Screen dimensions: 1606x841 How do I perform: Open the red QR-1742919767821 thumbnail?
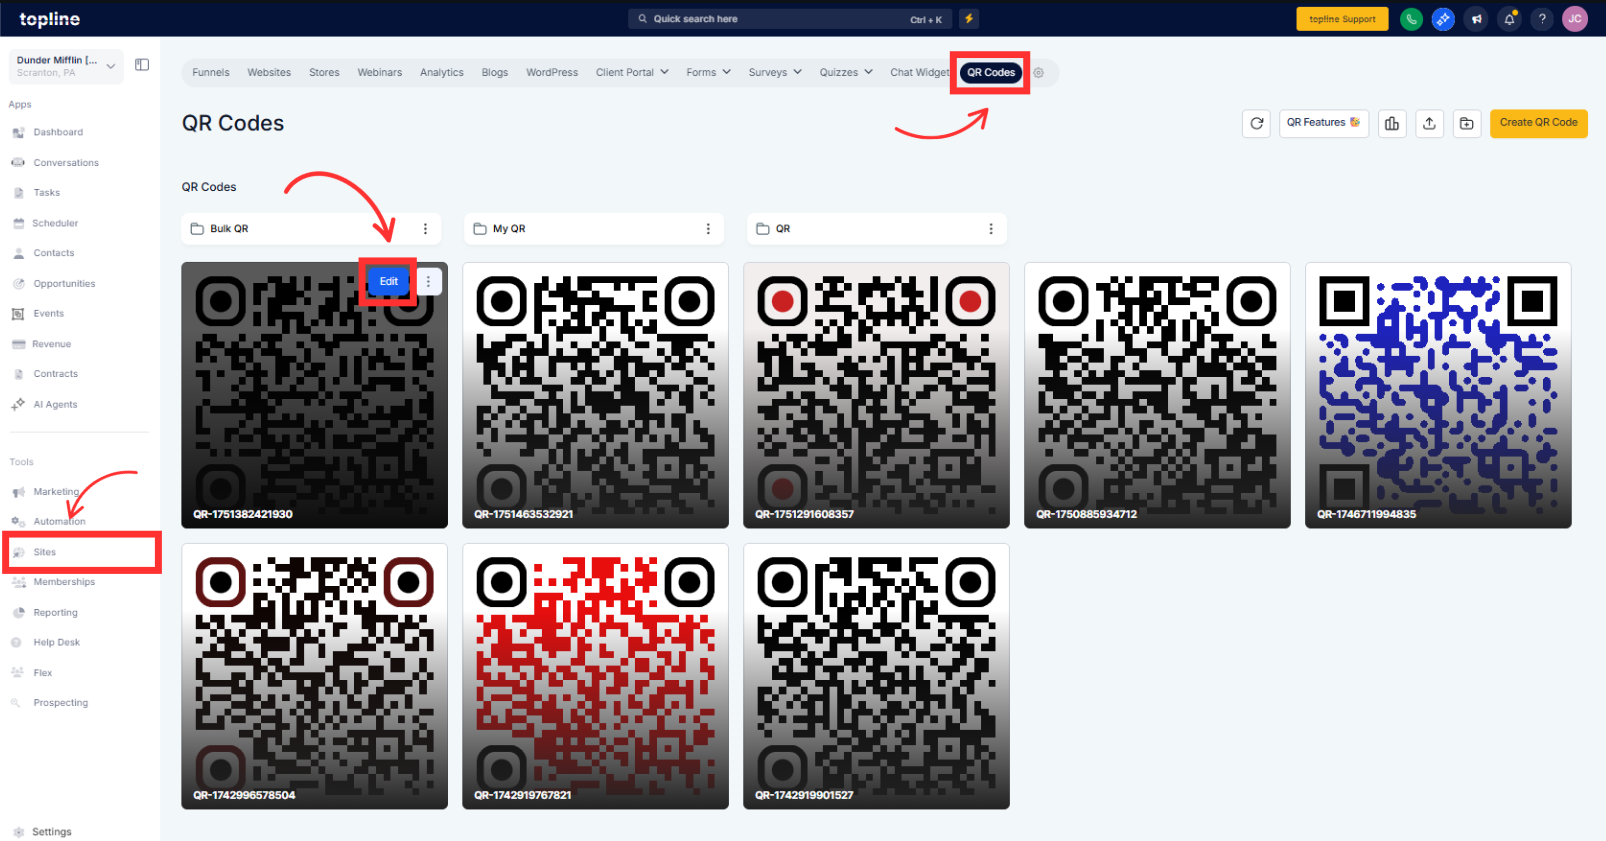595,677
